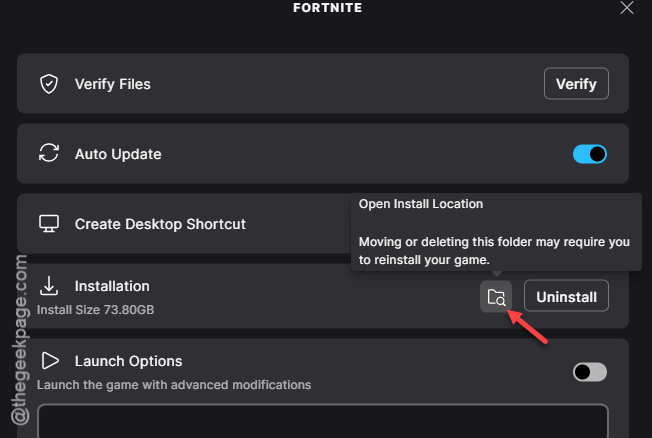Click the Auto Update label text

point(118,154)
